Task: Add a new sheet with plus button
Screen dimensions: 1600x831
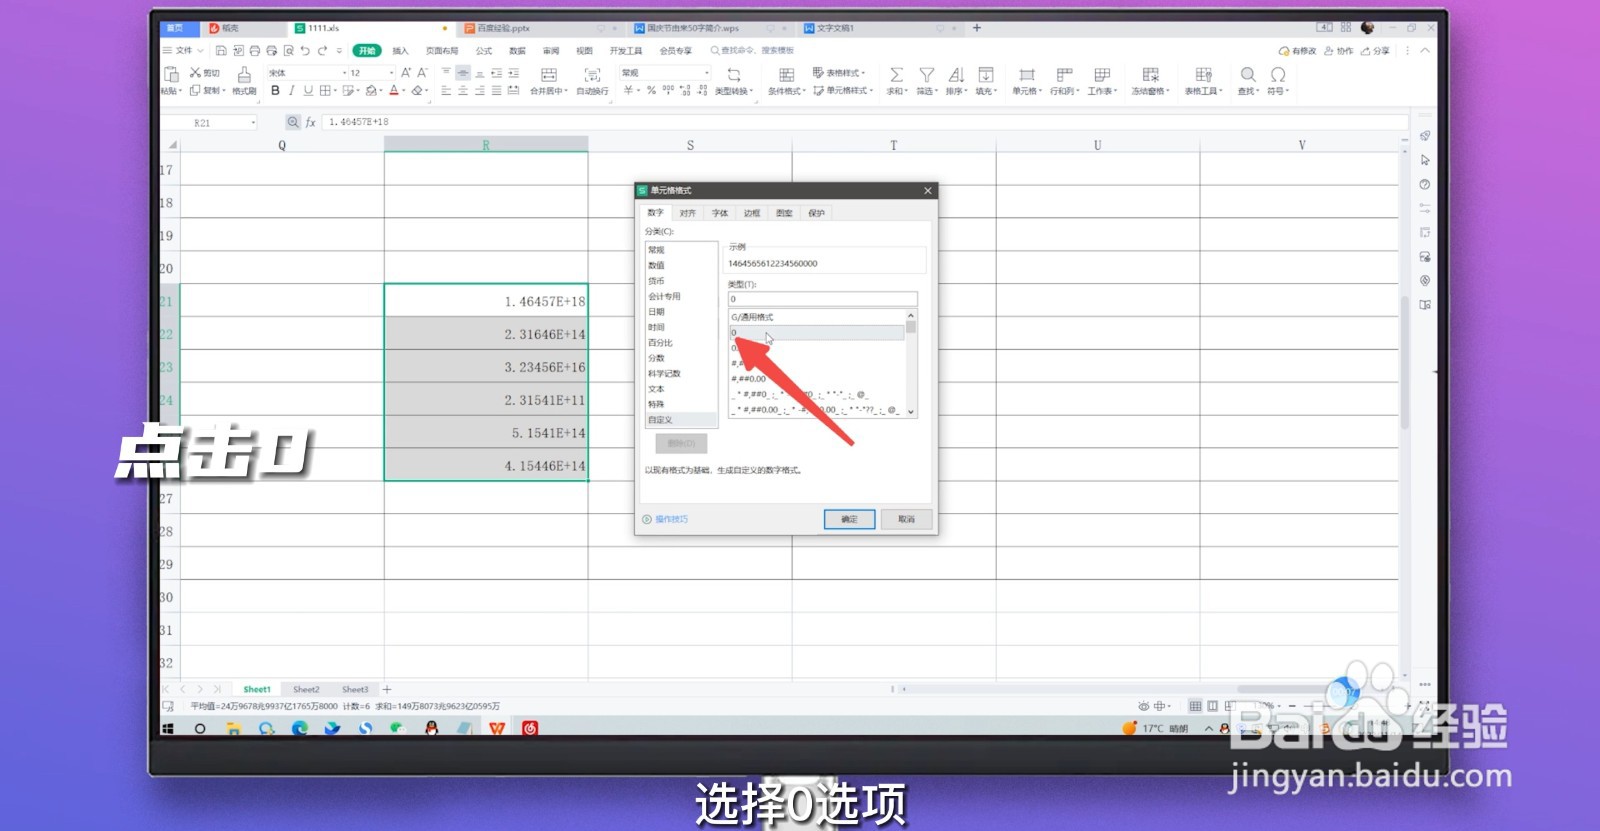Action: tap(387, 689)
